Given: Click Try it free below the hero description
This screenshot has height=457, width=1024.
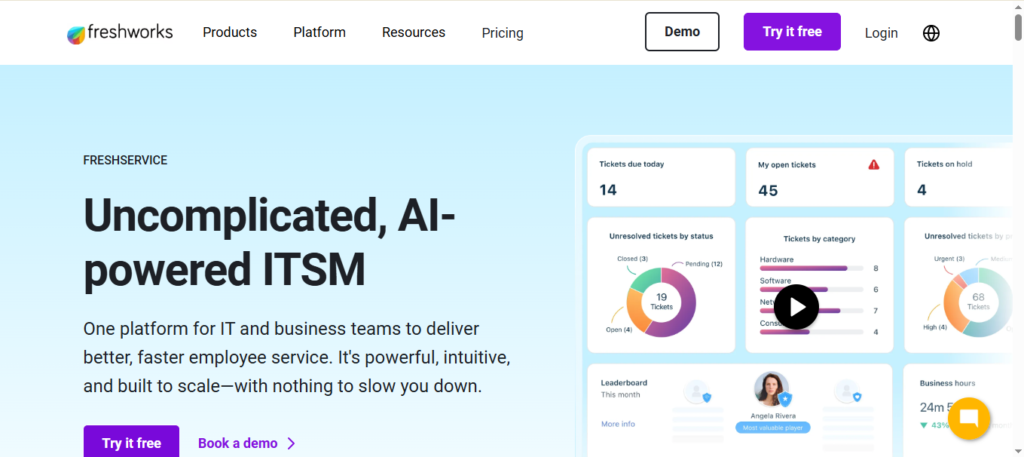Looking at the screenshot, I should 131,443.
